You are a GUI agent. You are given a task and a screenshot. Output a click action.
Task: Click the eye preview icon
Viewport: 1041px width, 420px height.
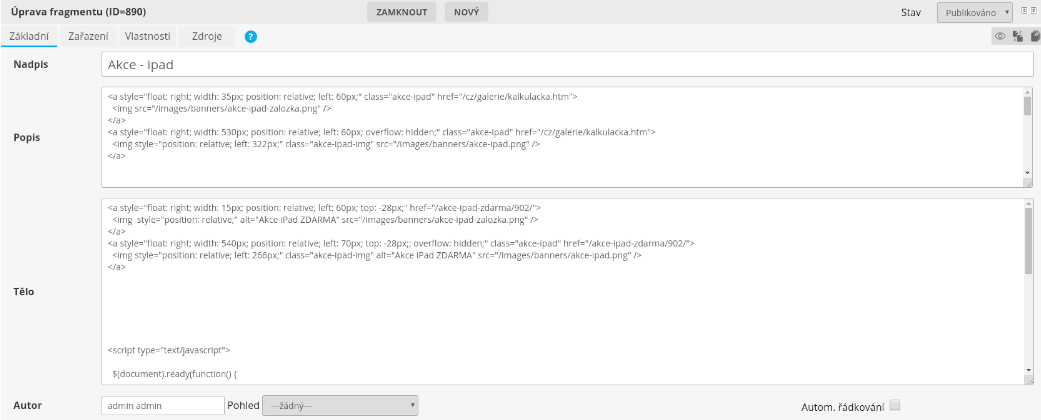point(999,36)
